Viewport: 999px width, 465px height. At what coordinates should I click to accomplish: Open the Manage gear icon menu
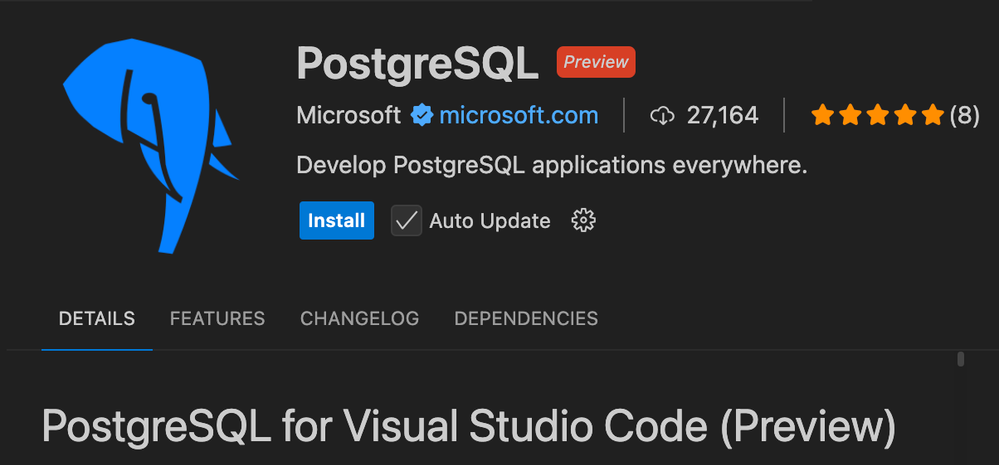pos(582,221)
